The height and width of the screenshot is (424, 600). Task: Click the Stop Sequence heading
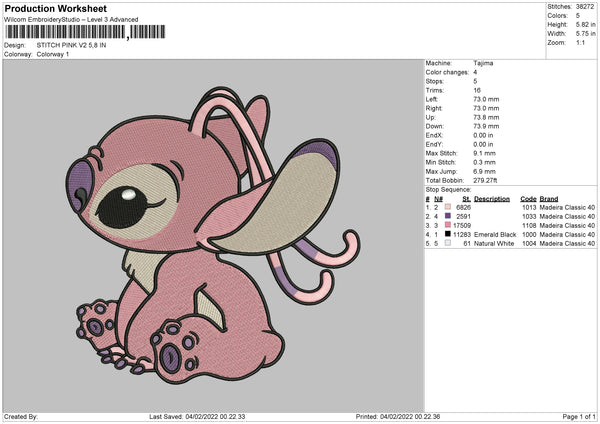tap(448, 189)
